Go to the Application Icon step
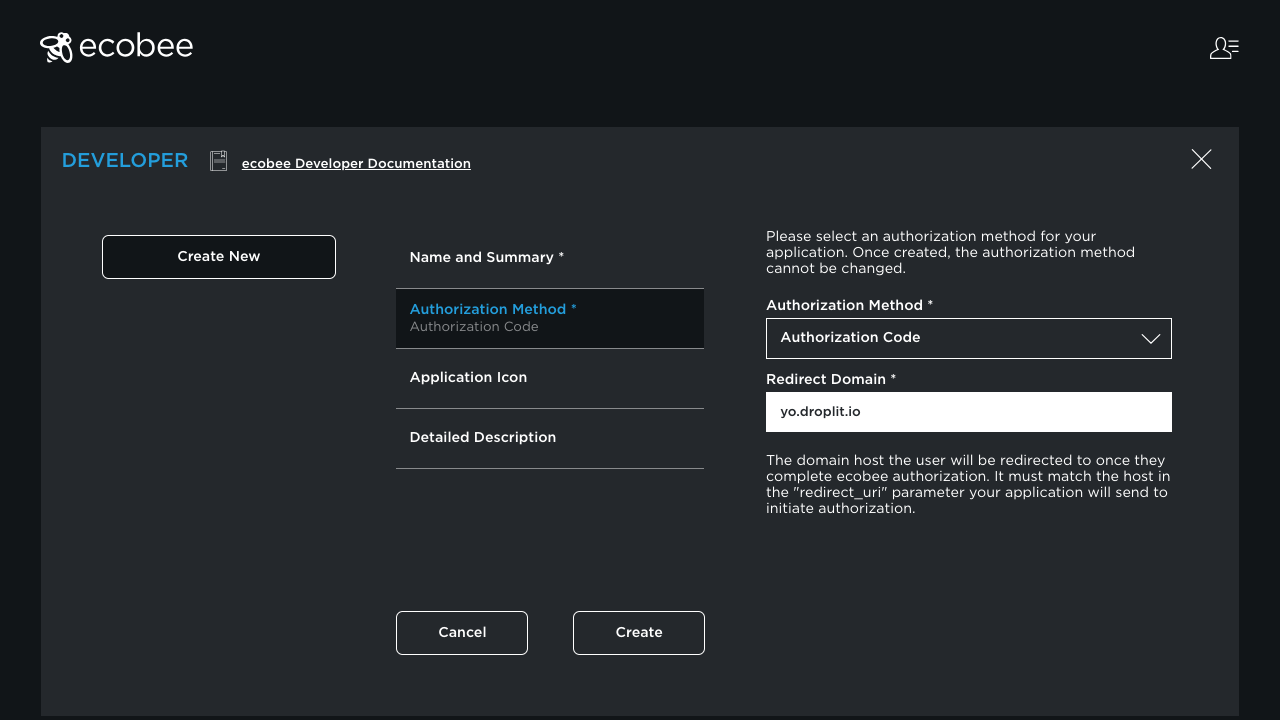The image size is (1280, 720). pos(550,378)
